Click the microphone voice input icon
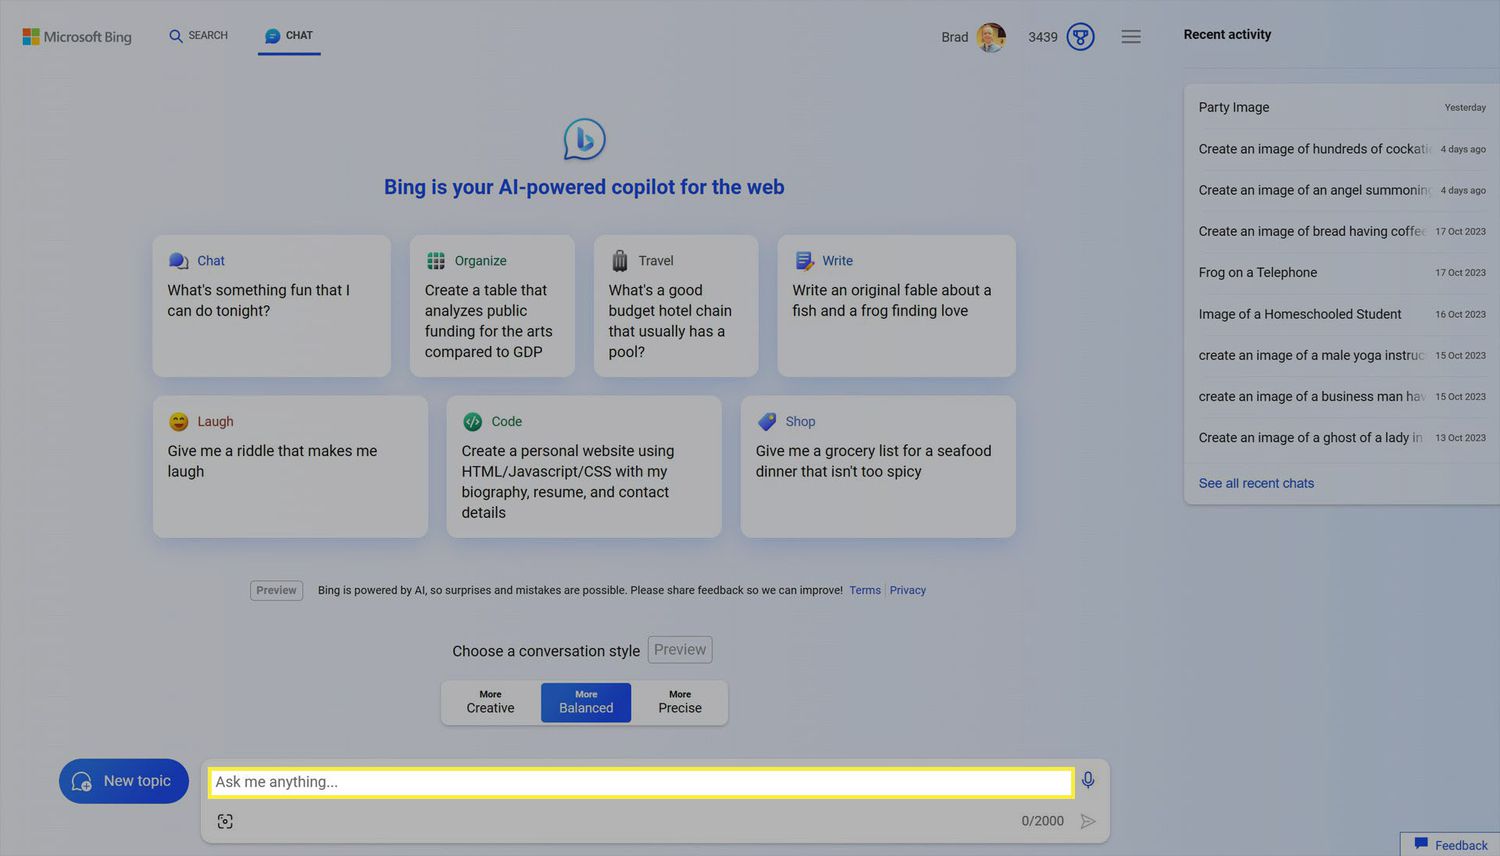Screen dimensions: 1500x856 (x=1088, y=780)
